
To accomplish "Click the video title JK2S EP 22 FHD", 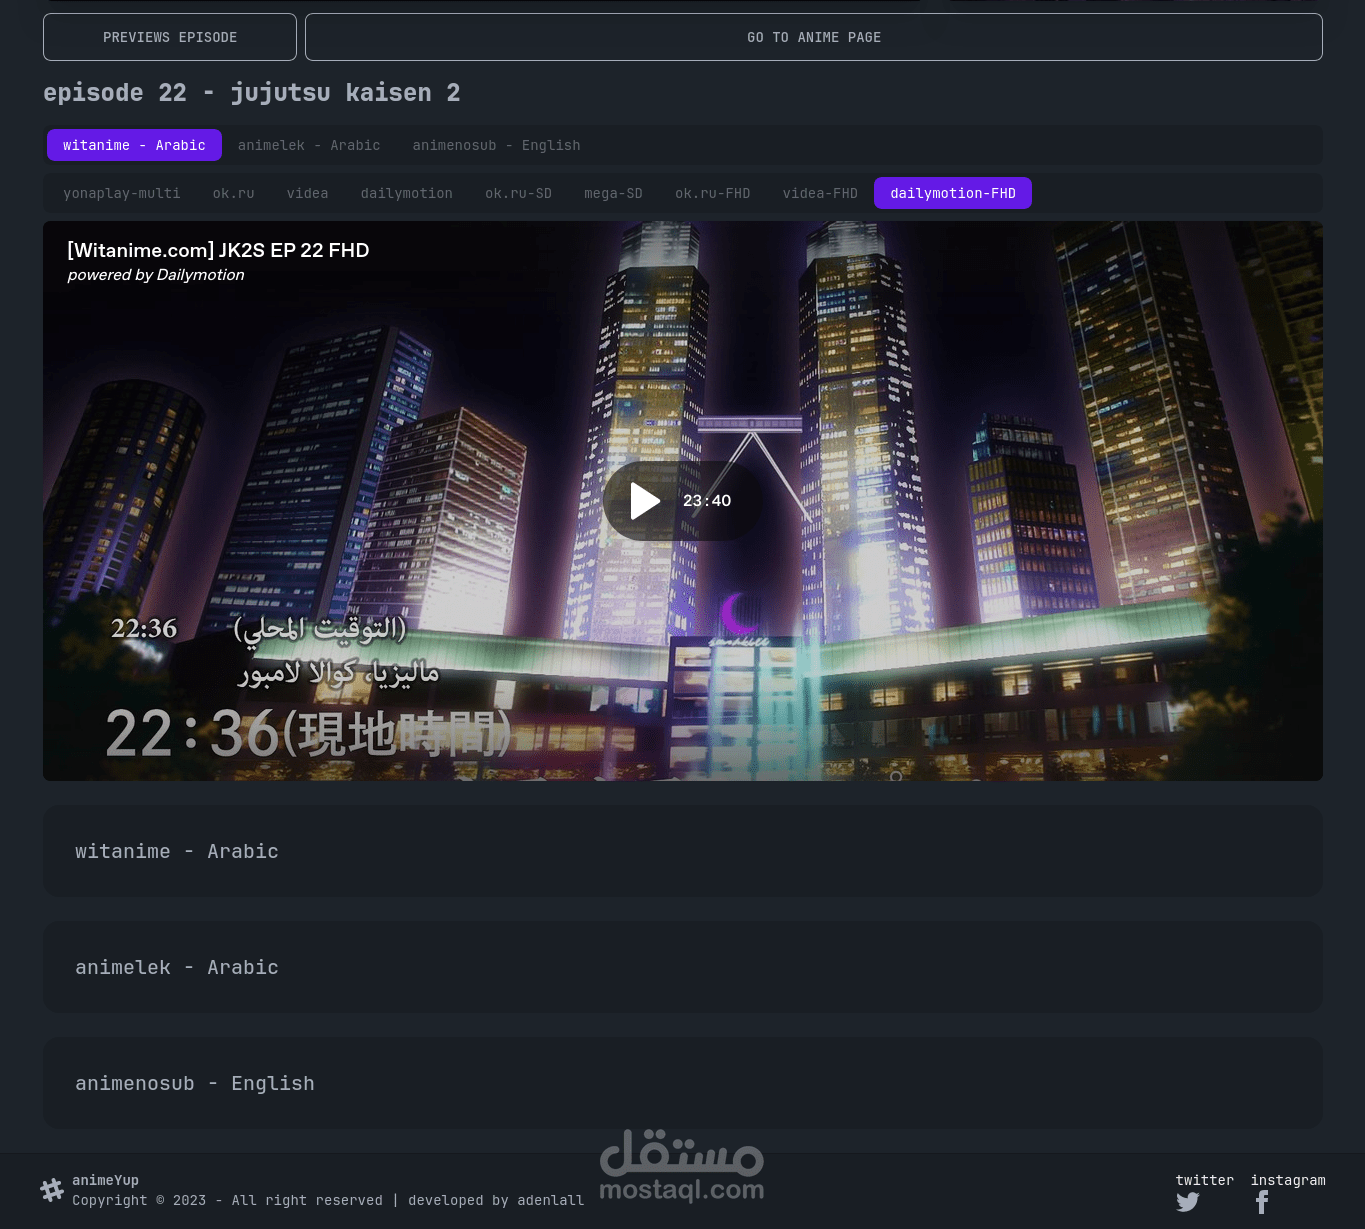I will (218, 250).
